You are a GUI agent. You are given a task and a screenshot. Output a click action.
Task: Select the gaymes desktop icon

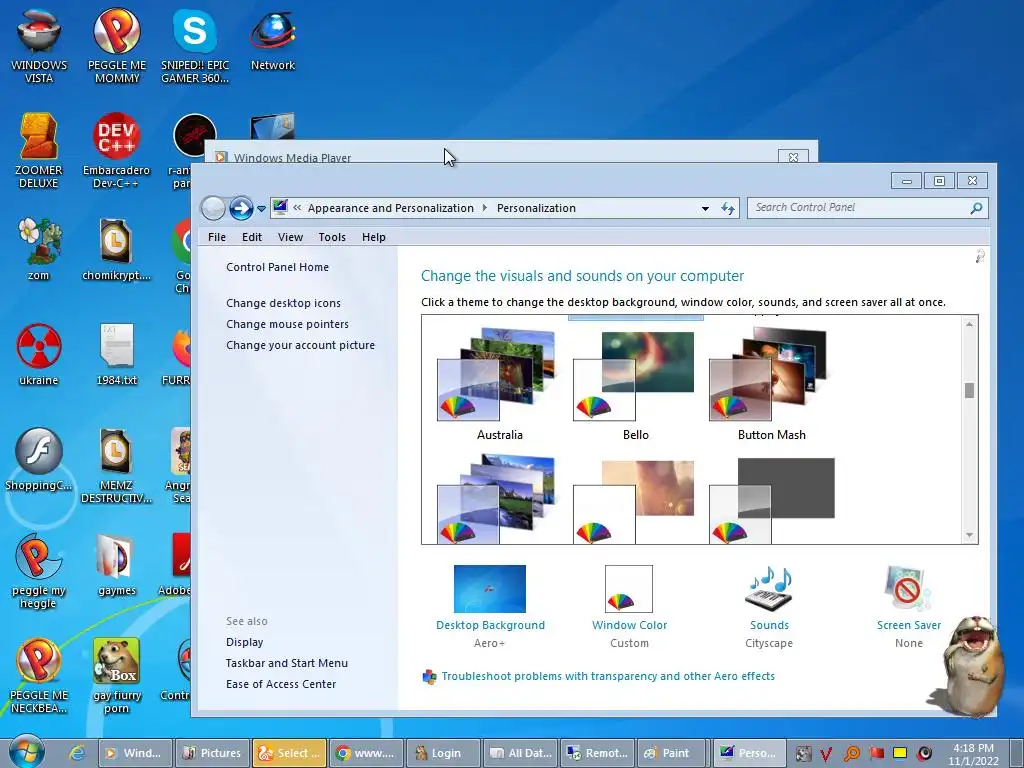(117, 564)
